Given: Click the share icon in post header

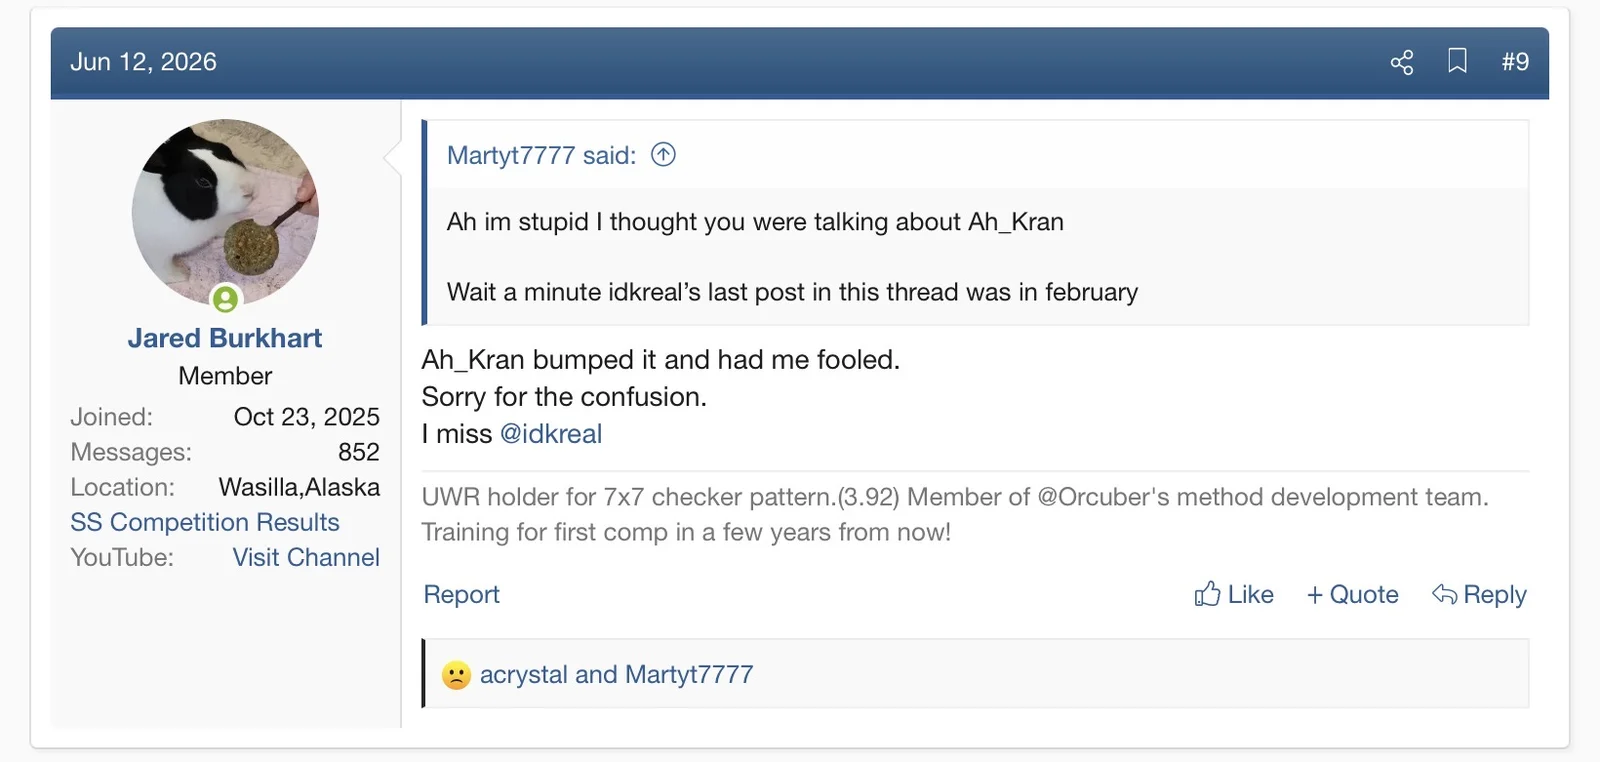Looking at the screenshot, I should tap(1402, 62).
